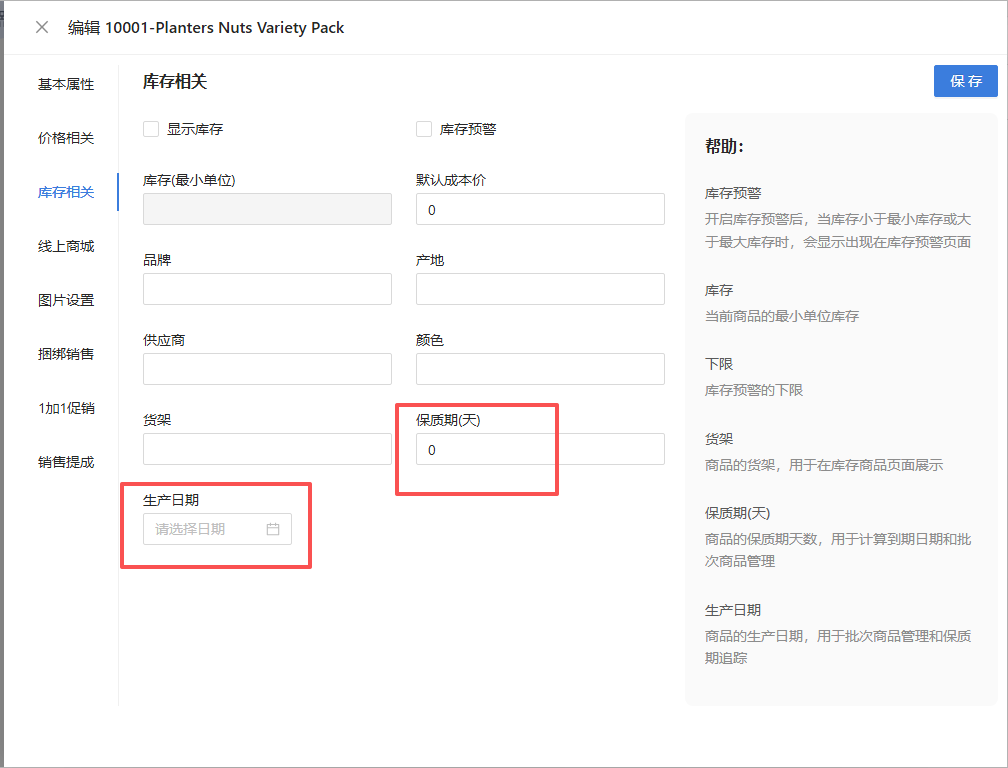Switch to the 基本属性 tab
The image size is (1008, 768).
coord(66,84)
